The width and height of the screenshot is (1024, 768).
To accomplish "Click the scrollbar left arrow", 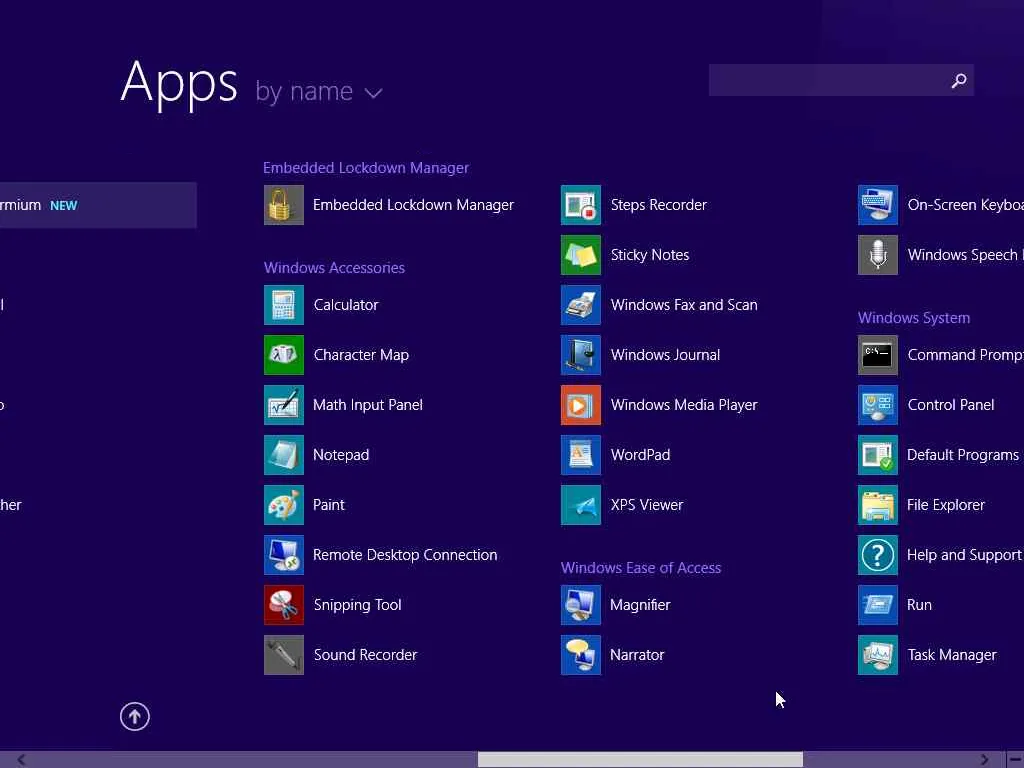I will point(21,760).
